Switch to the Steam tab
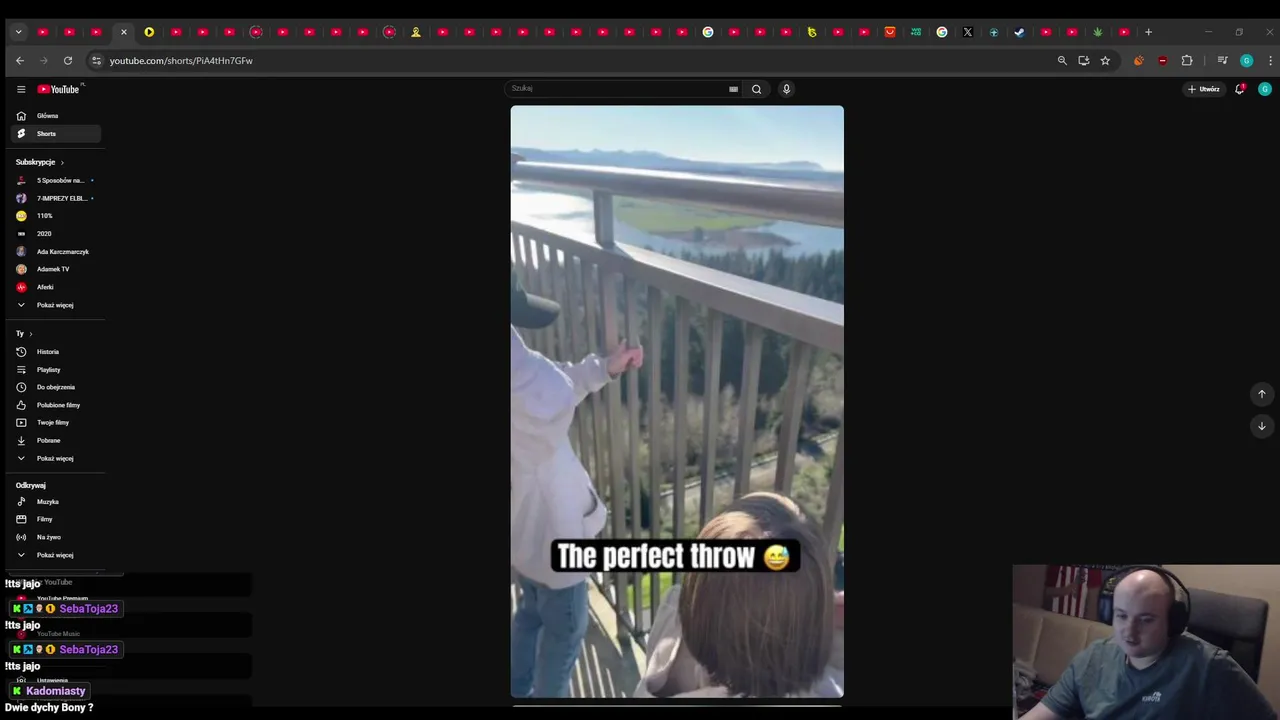 coord(1019,32)
